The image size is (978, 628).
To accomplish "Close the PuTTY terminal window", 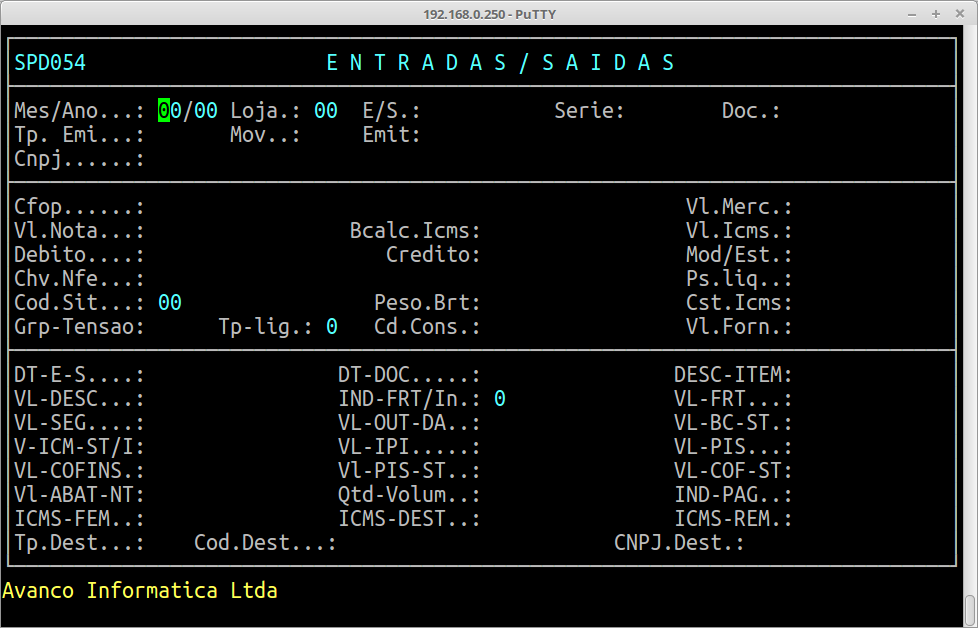I will click(x=959, y=14).
